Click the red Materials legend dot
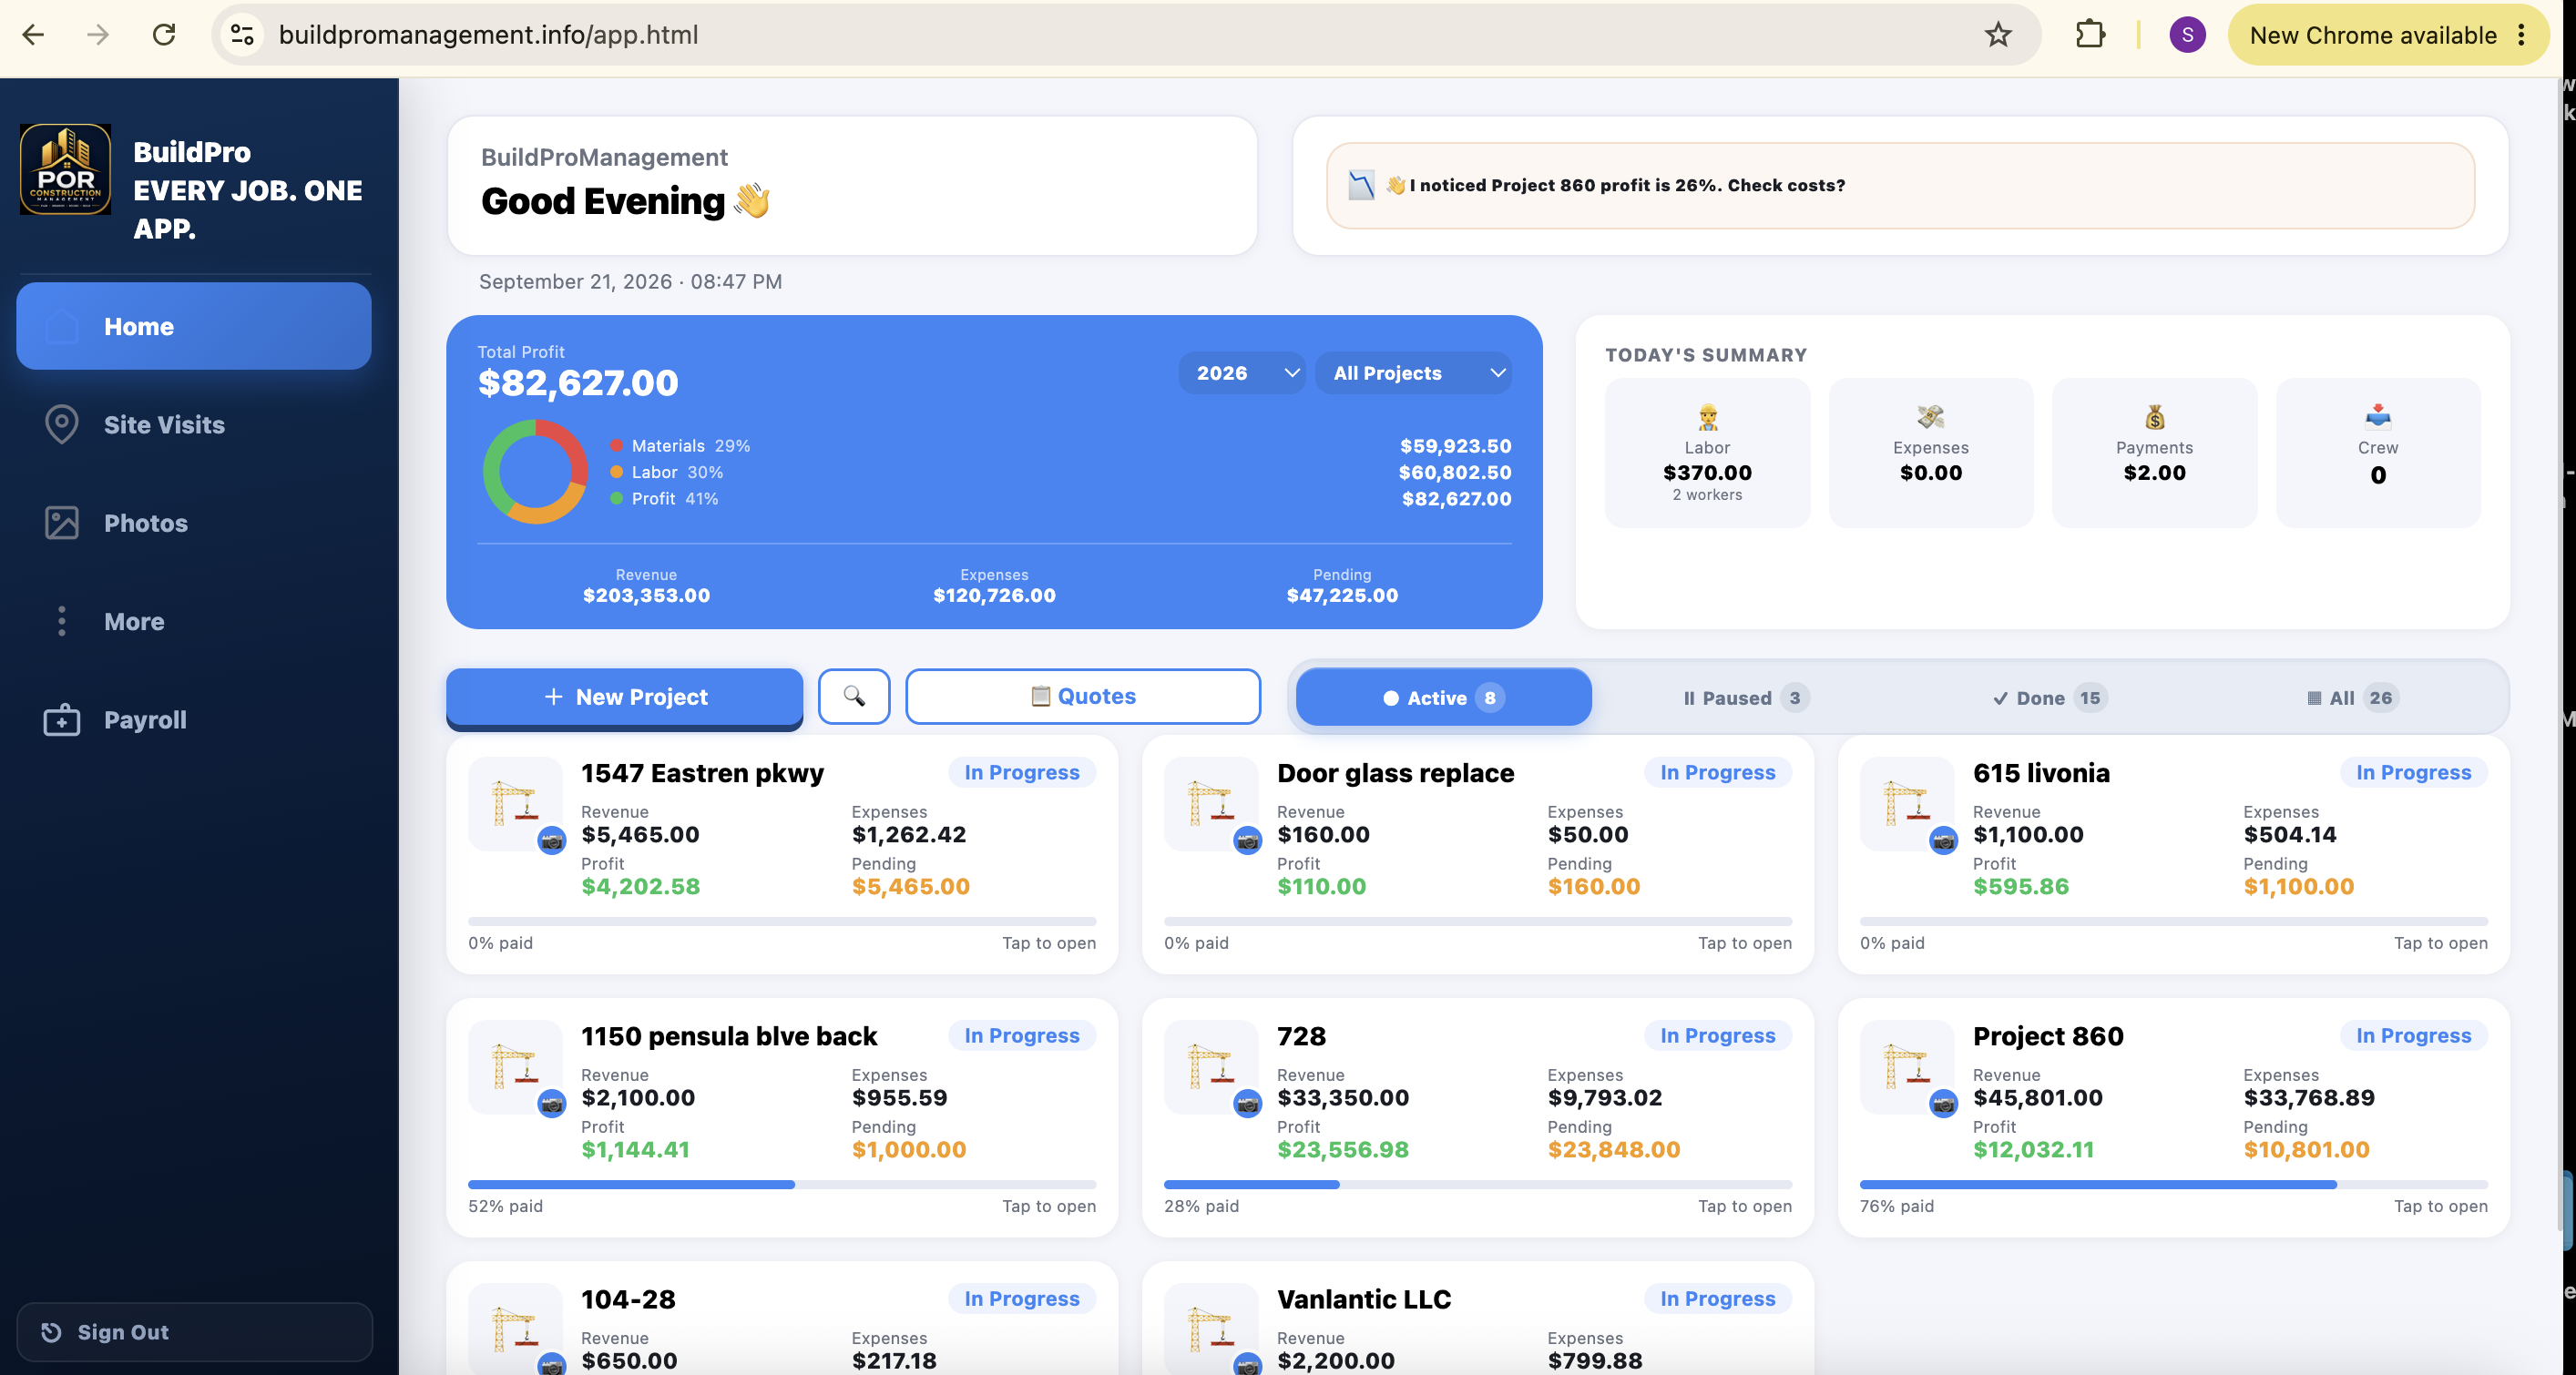 pyautogui.click(x=616, y=446)
